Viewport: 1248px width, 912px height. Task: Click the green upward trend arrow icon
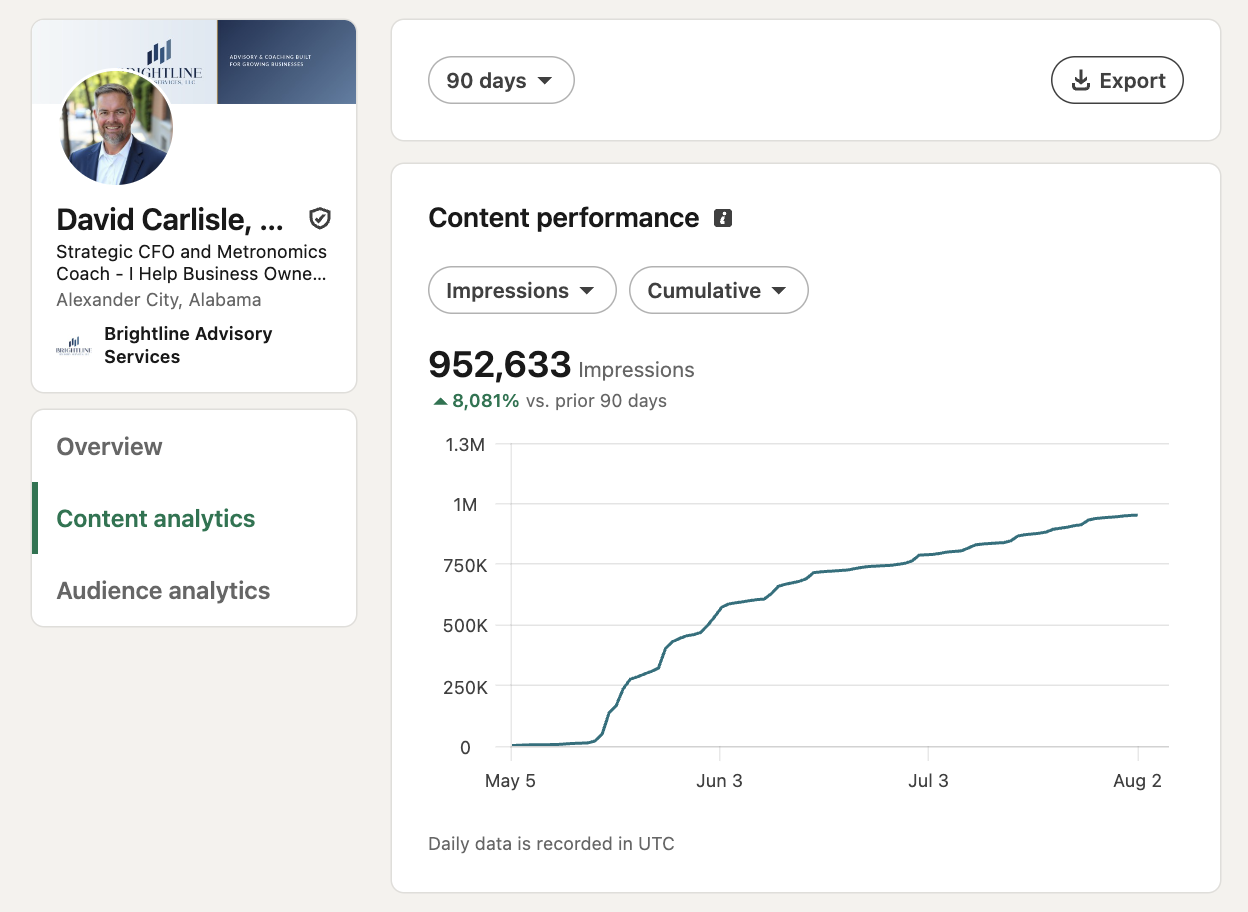pos(440,401)
